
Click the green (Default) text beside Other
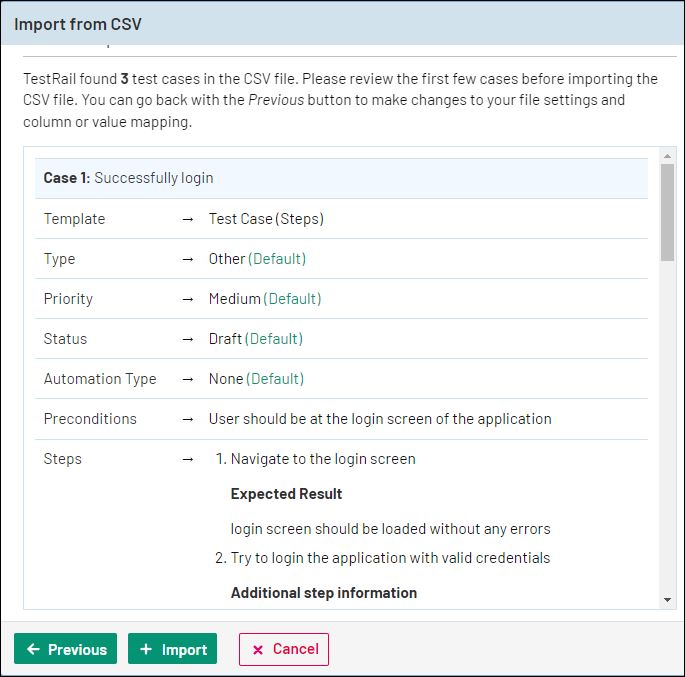(277, 259)
